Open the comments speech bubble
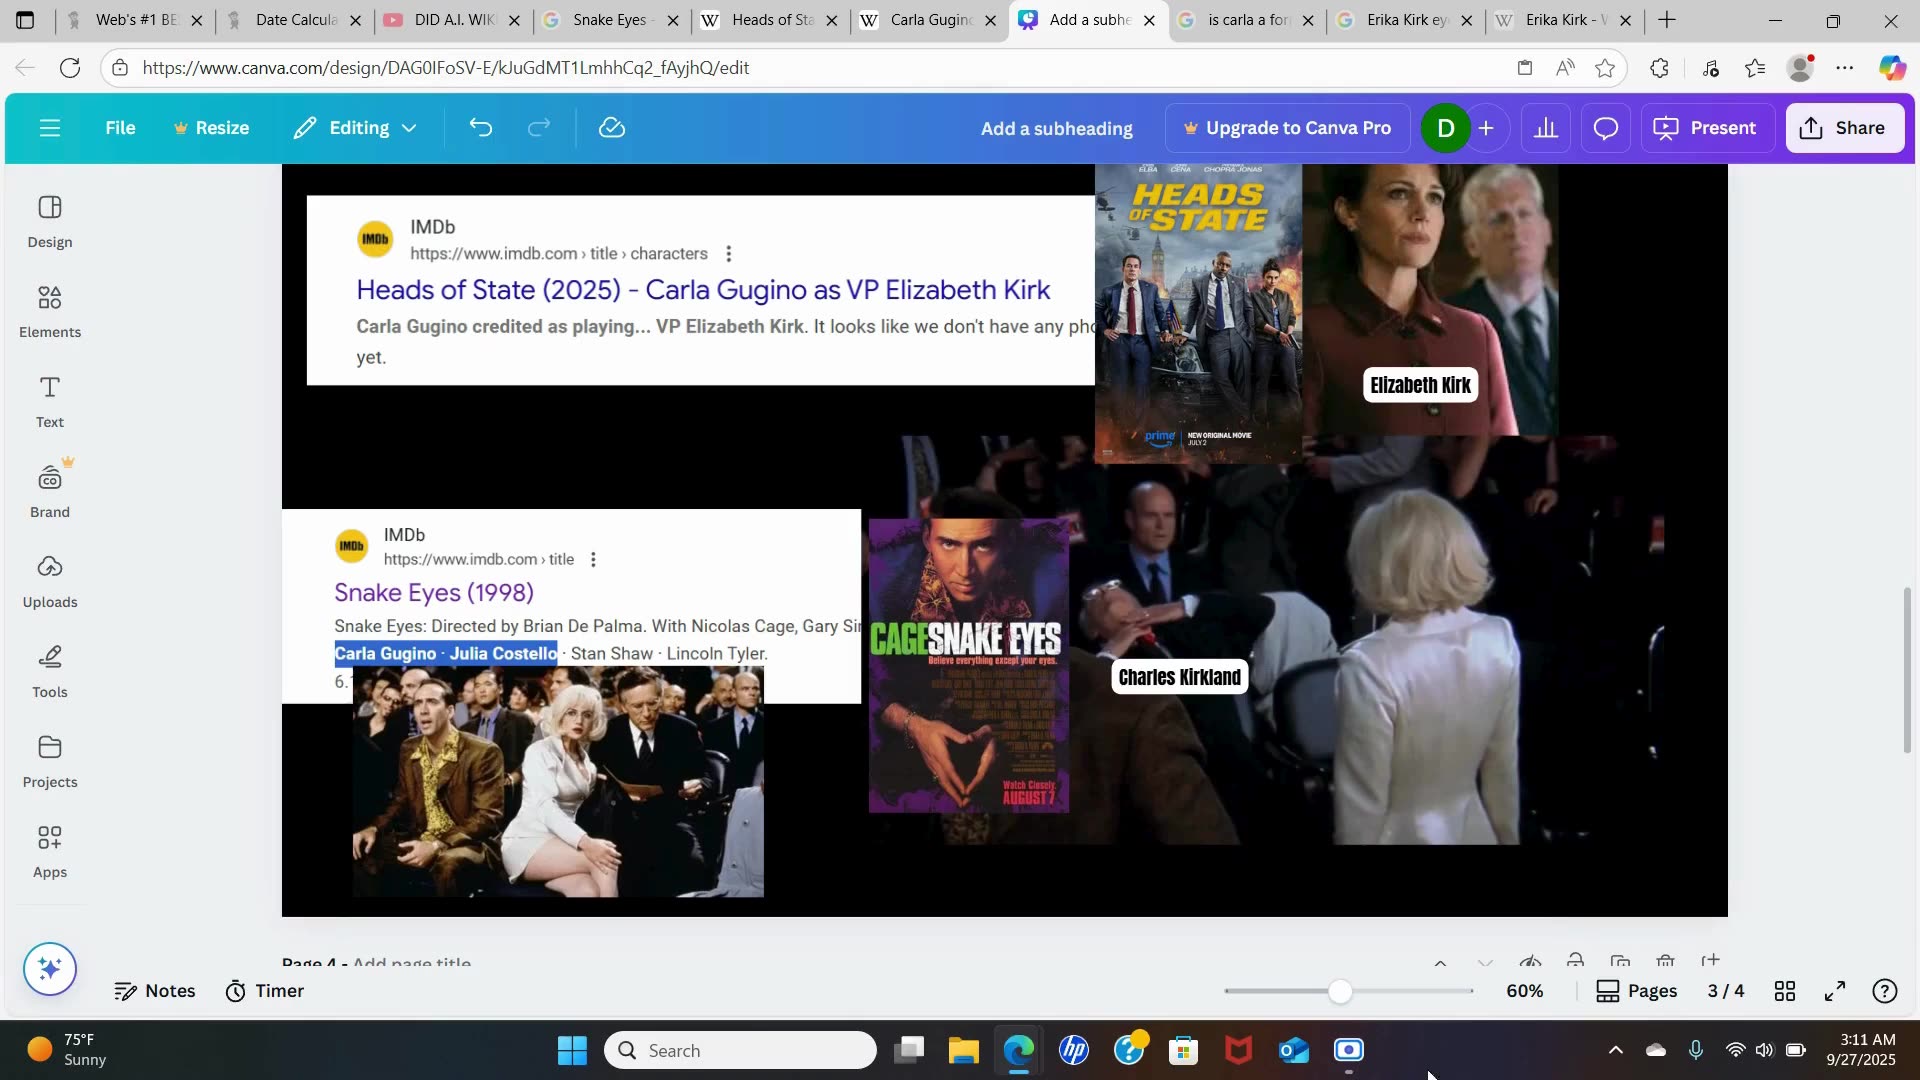Viewport: 1920px width, 1080px height. pyautogui.click(x=1605, y=128)
